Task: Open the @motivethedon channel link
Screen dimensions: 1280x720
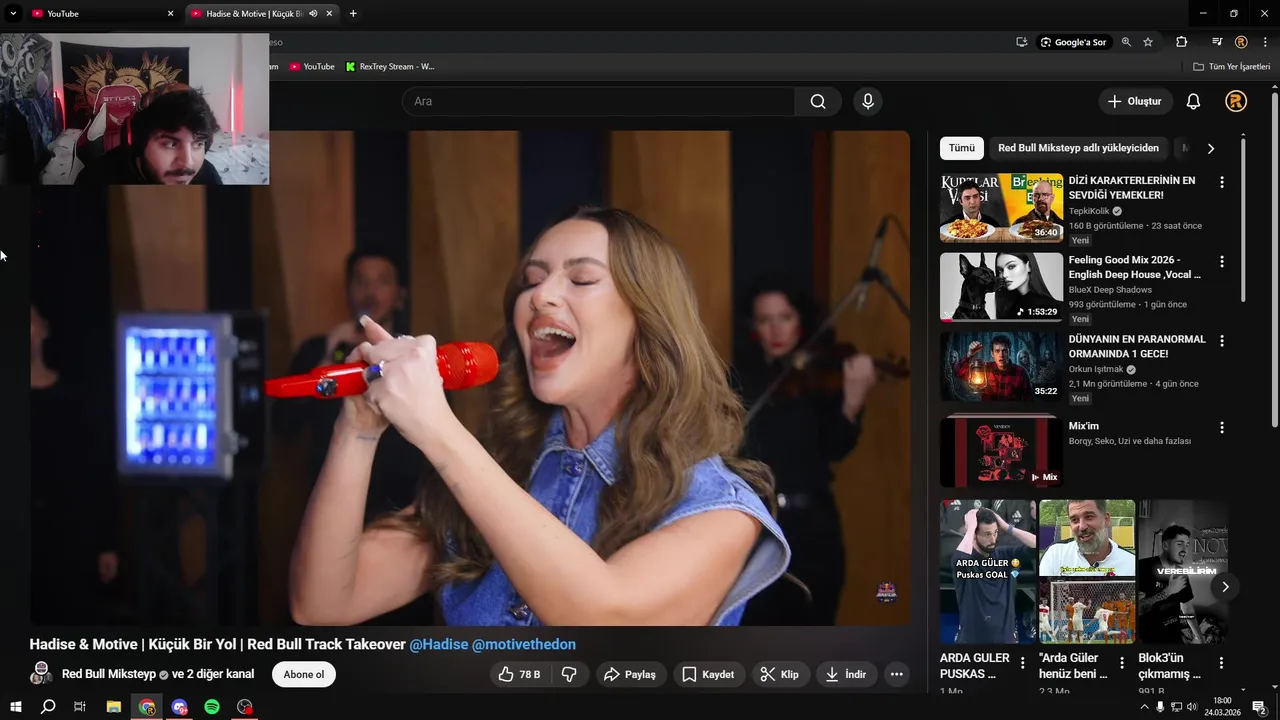Action: point(524,644)
